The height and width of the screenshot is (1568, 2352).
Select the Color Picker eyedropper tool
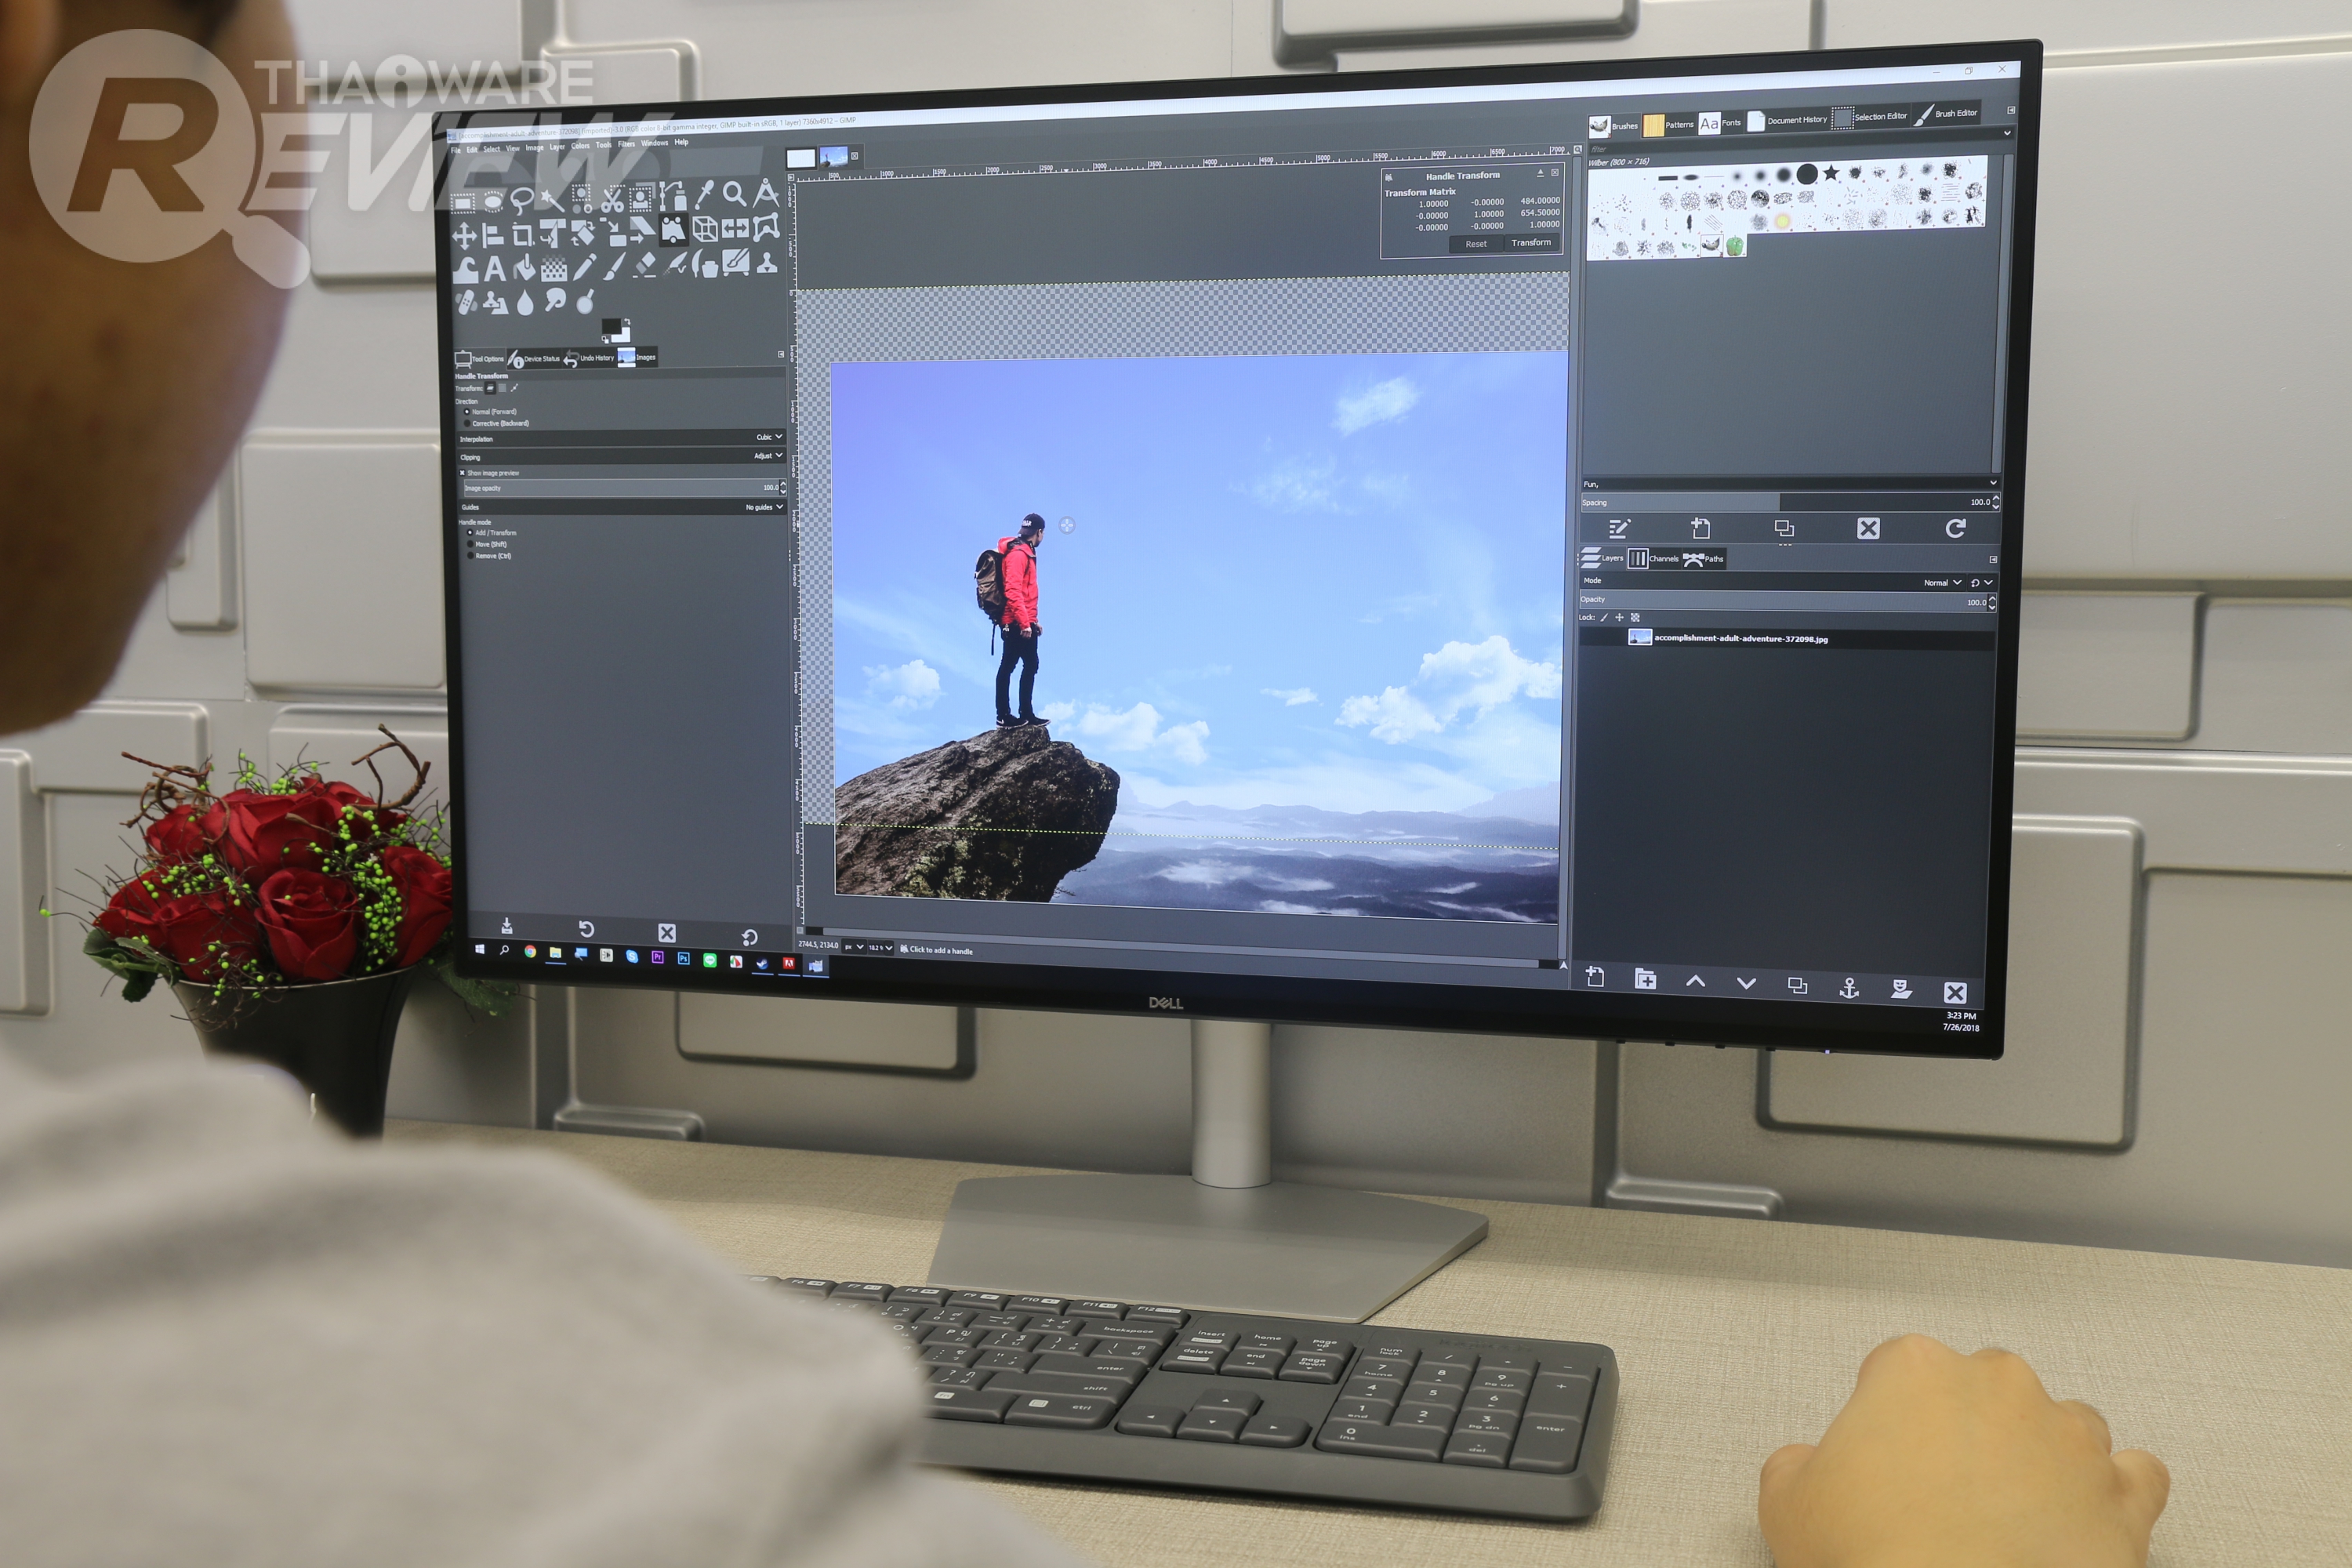tap(704, 195)
